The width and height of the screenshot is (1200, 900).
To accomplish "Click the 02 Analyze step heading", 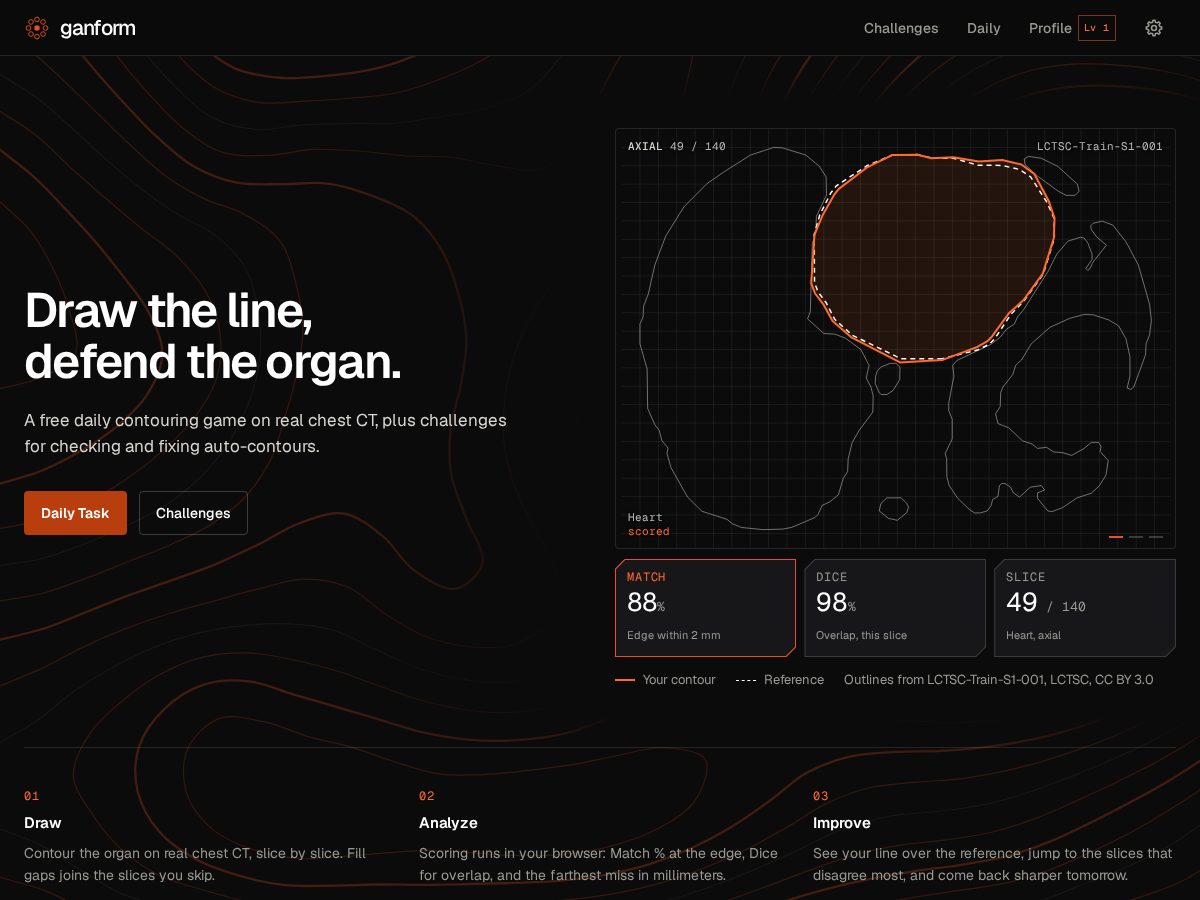I will [448, 823].
